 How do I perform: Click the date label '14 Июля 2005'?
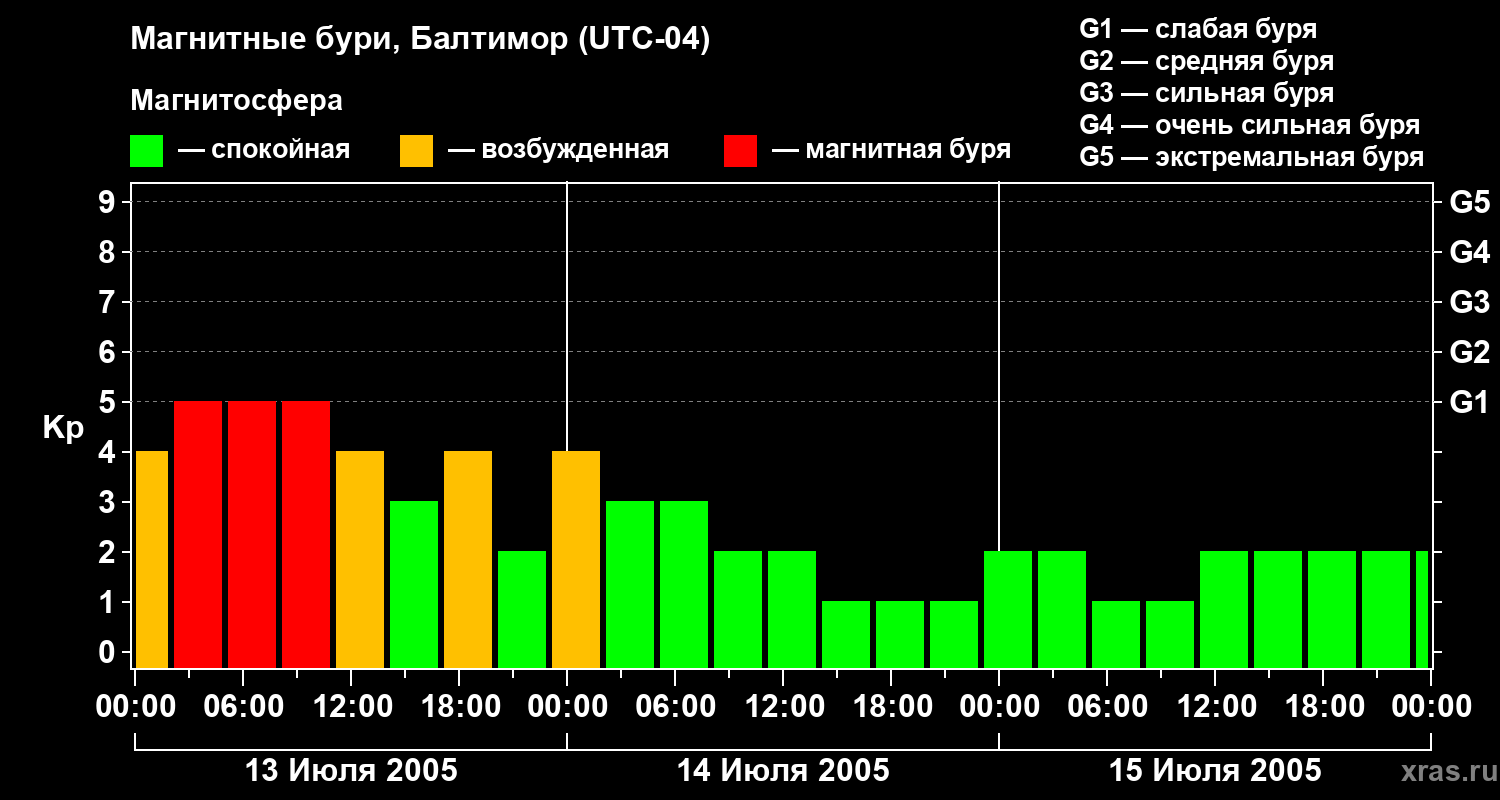click(x=783, y=771)
